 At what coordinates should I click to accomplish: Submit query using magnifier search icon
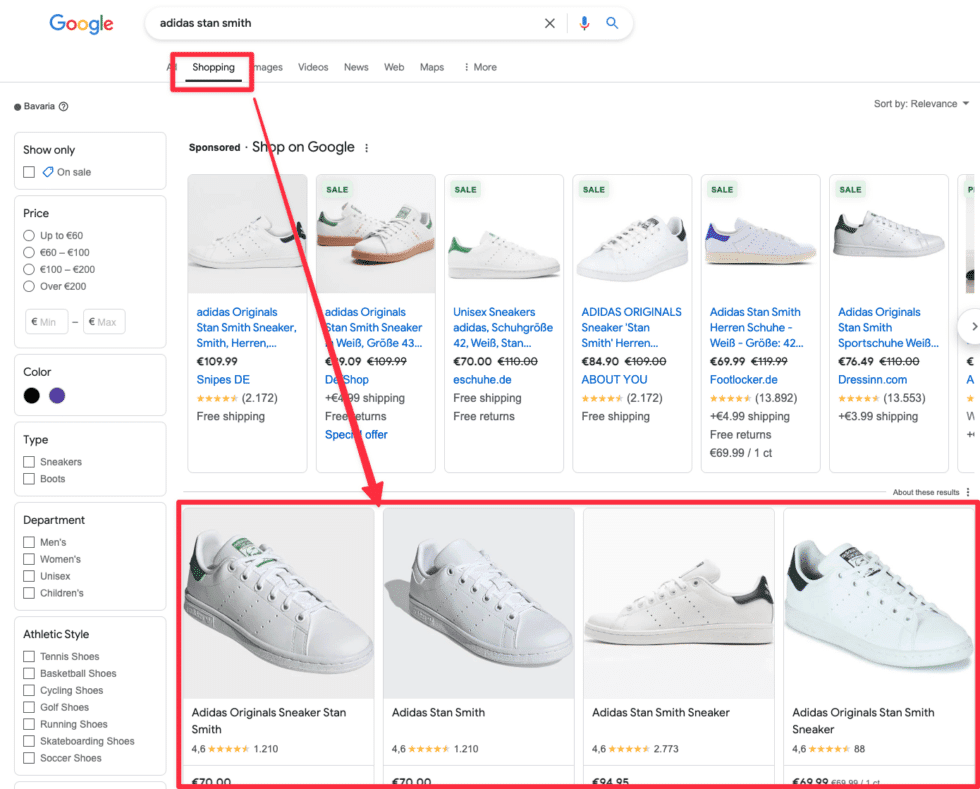coord(612,23)
